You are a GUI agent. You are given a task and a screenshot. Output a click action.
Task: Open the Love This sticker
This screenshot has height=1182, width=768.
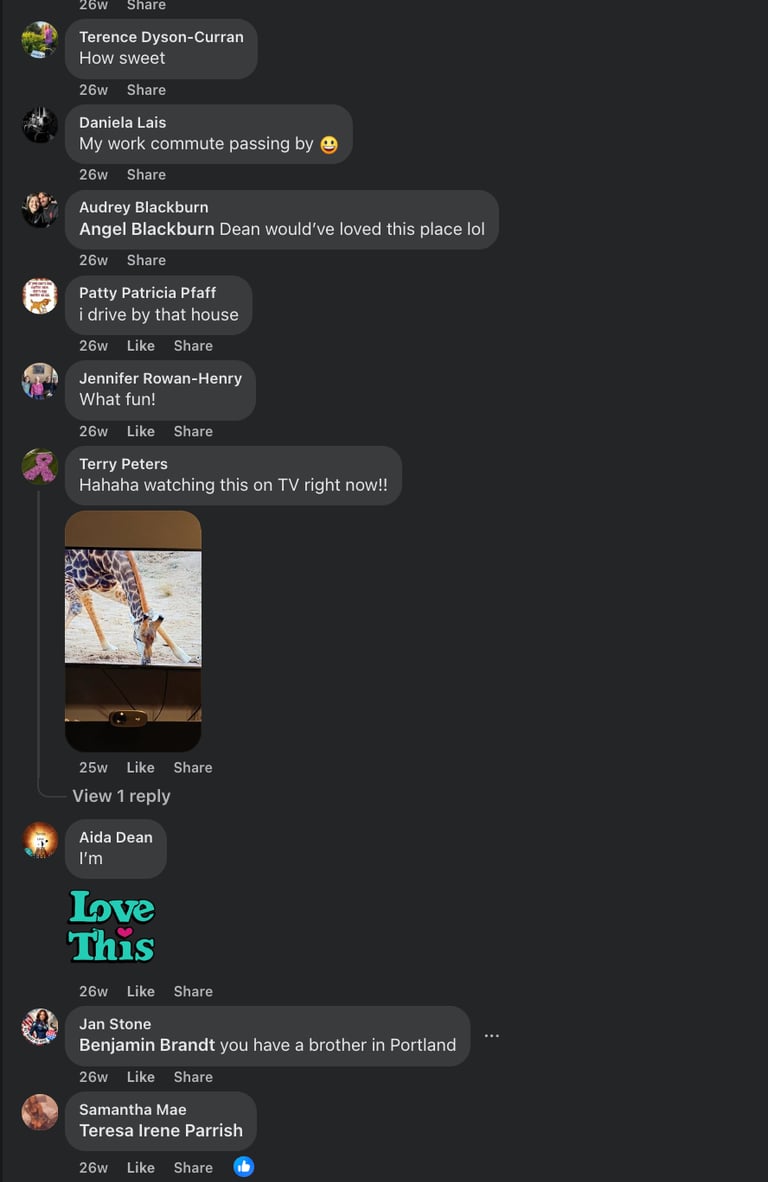coord(112,926)
